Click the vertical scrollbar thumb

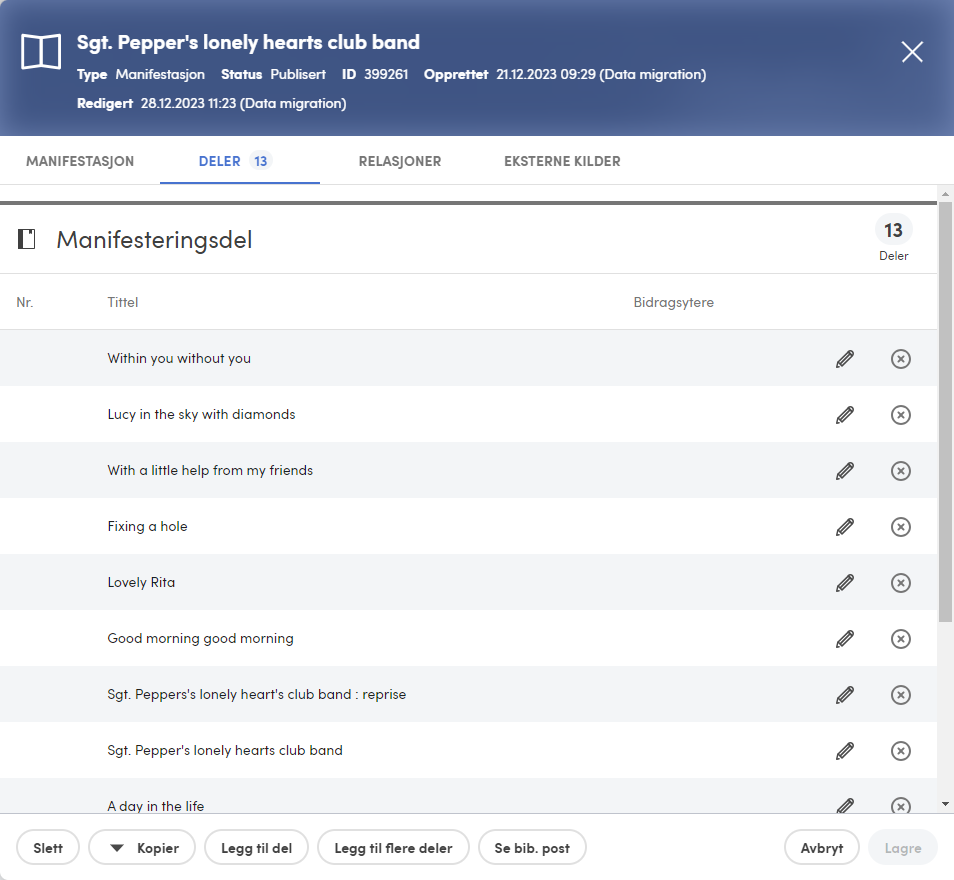(945, 412)
